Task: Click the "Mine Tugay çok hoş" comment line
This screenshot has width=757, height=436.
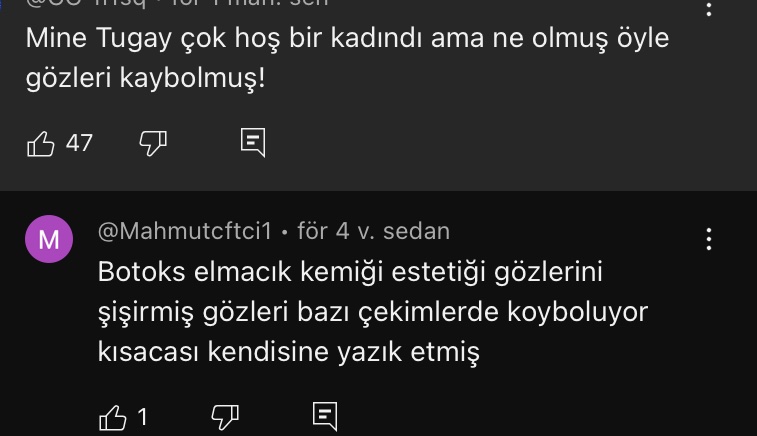Action: tap(346, 39)
